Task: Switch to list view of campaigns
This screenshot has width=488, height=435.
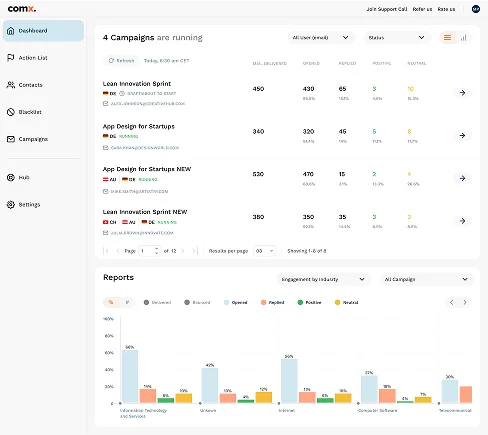Action: point(447,38)
